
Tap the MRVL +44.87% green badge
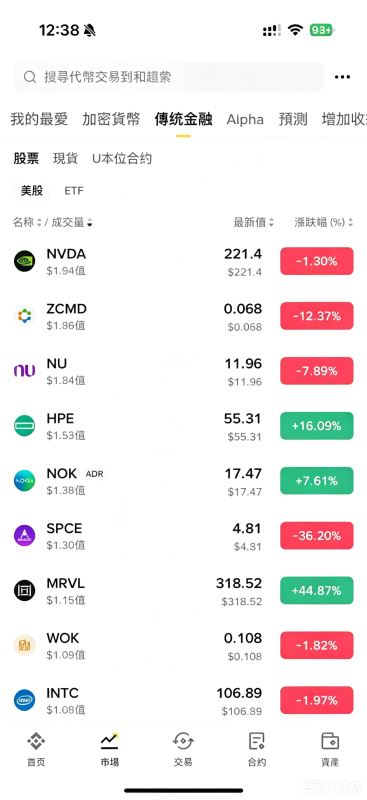tap(316, 590)
